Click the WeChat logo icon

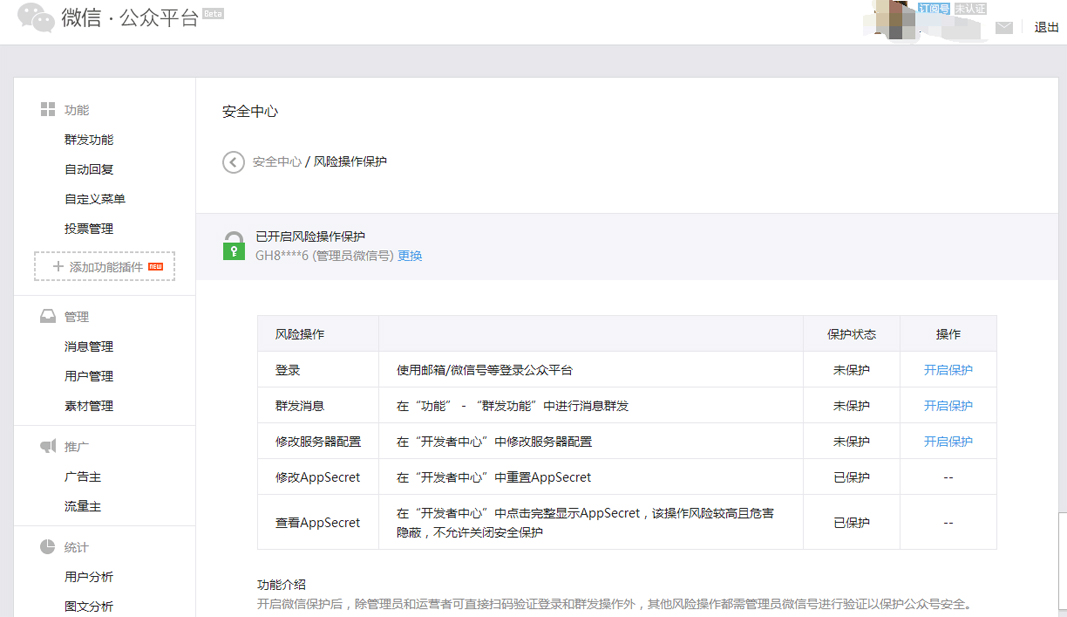click(36, 18)
